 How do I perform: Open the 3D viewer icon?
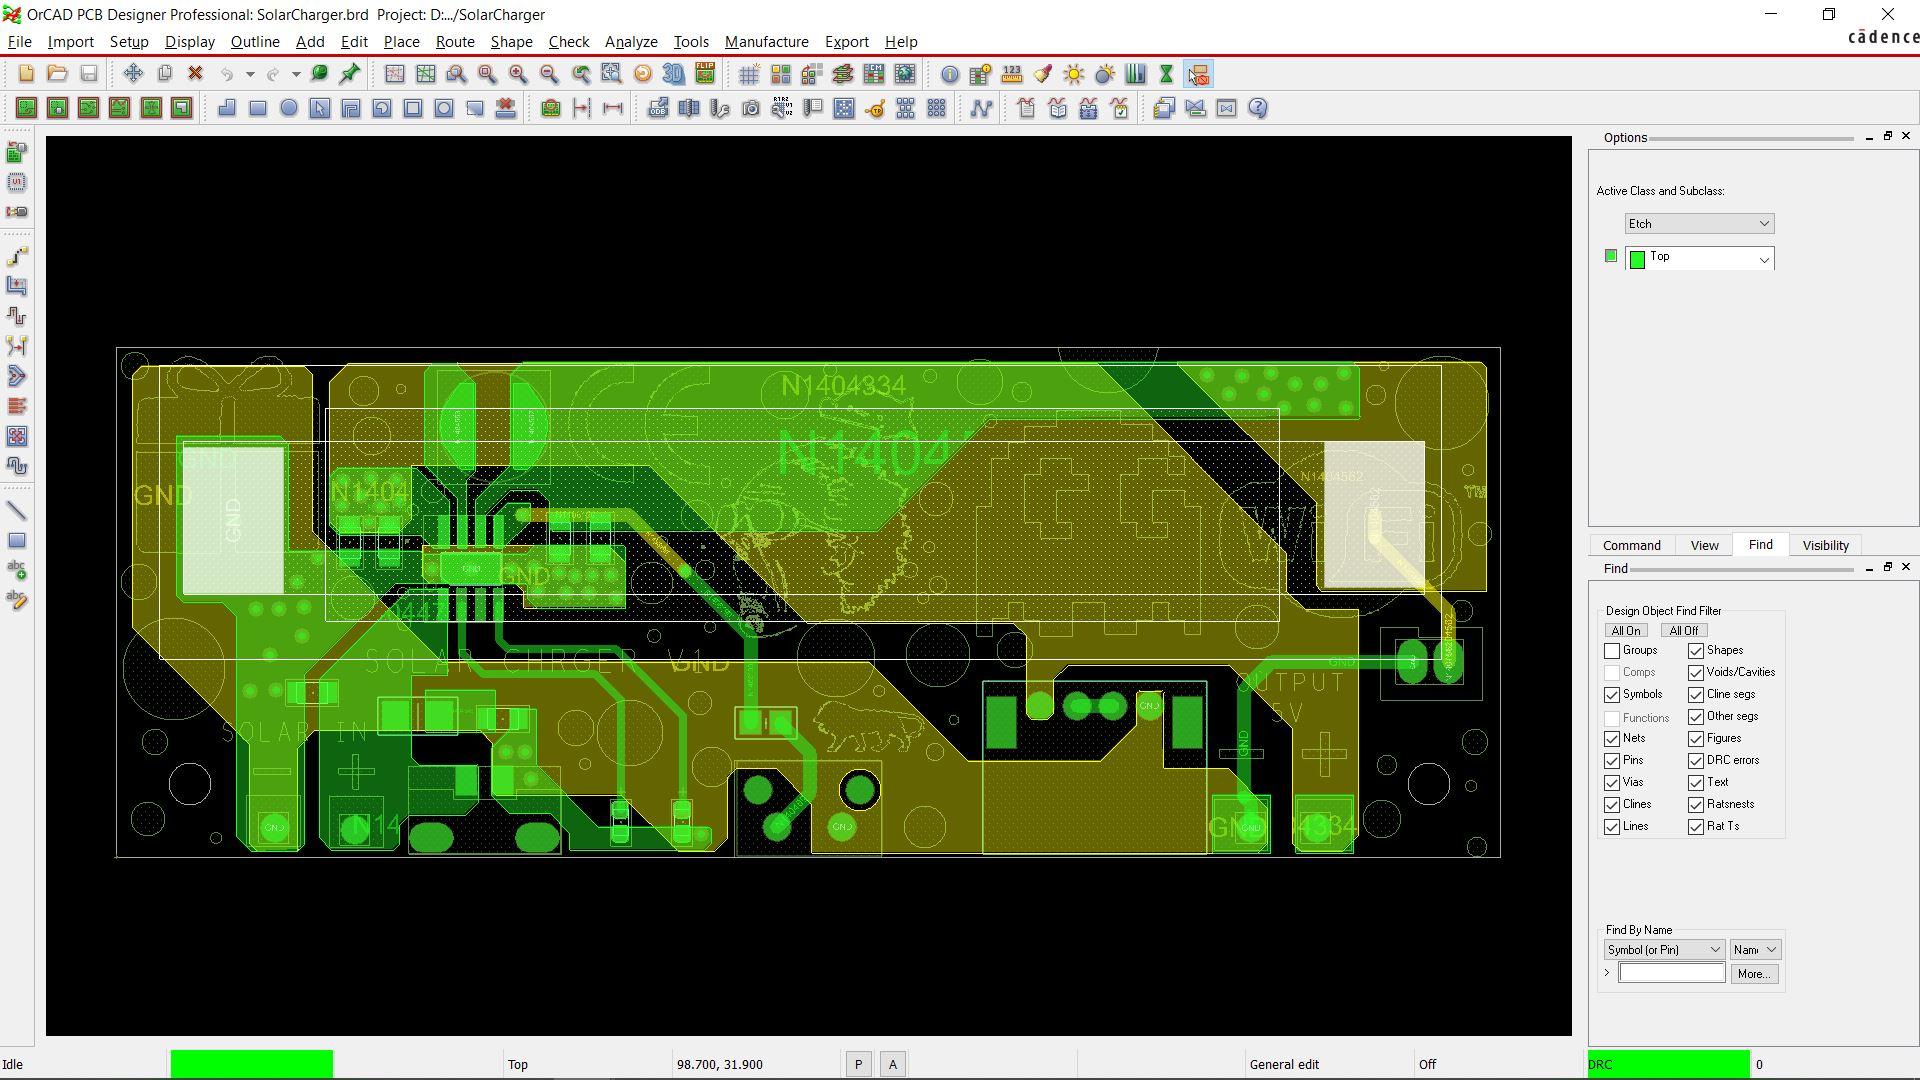tap(673, 74)
